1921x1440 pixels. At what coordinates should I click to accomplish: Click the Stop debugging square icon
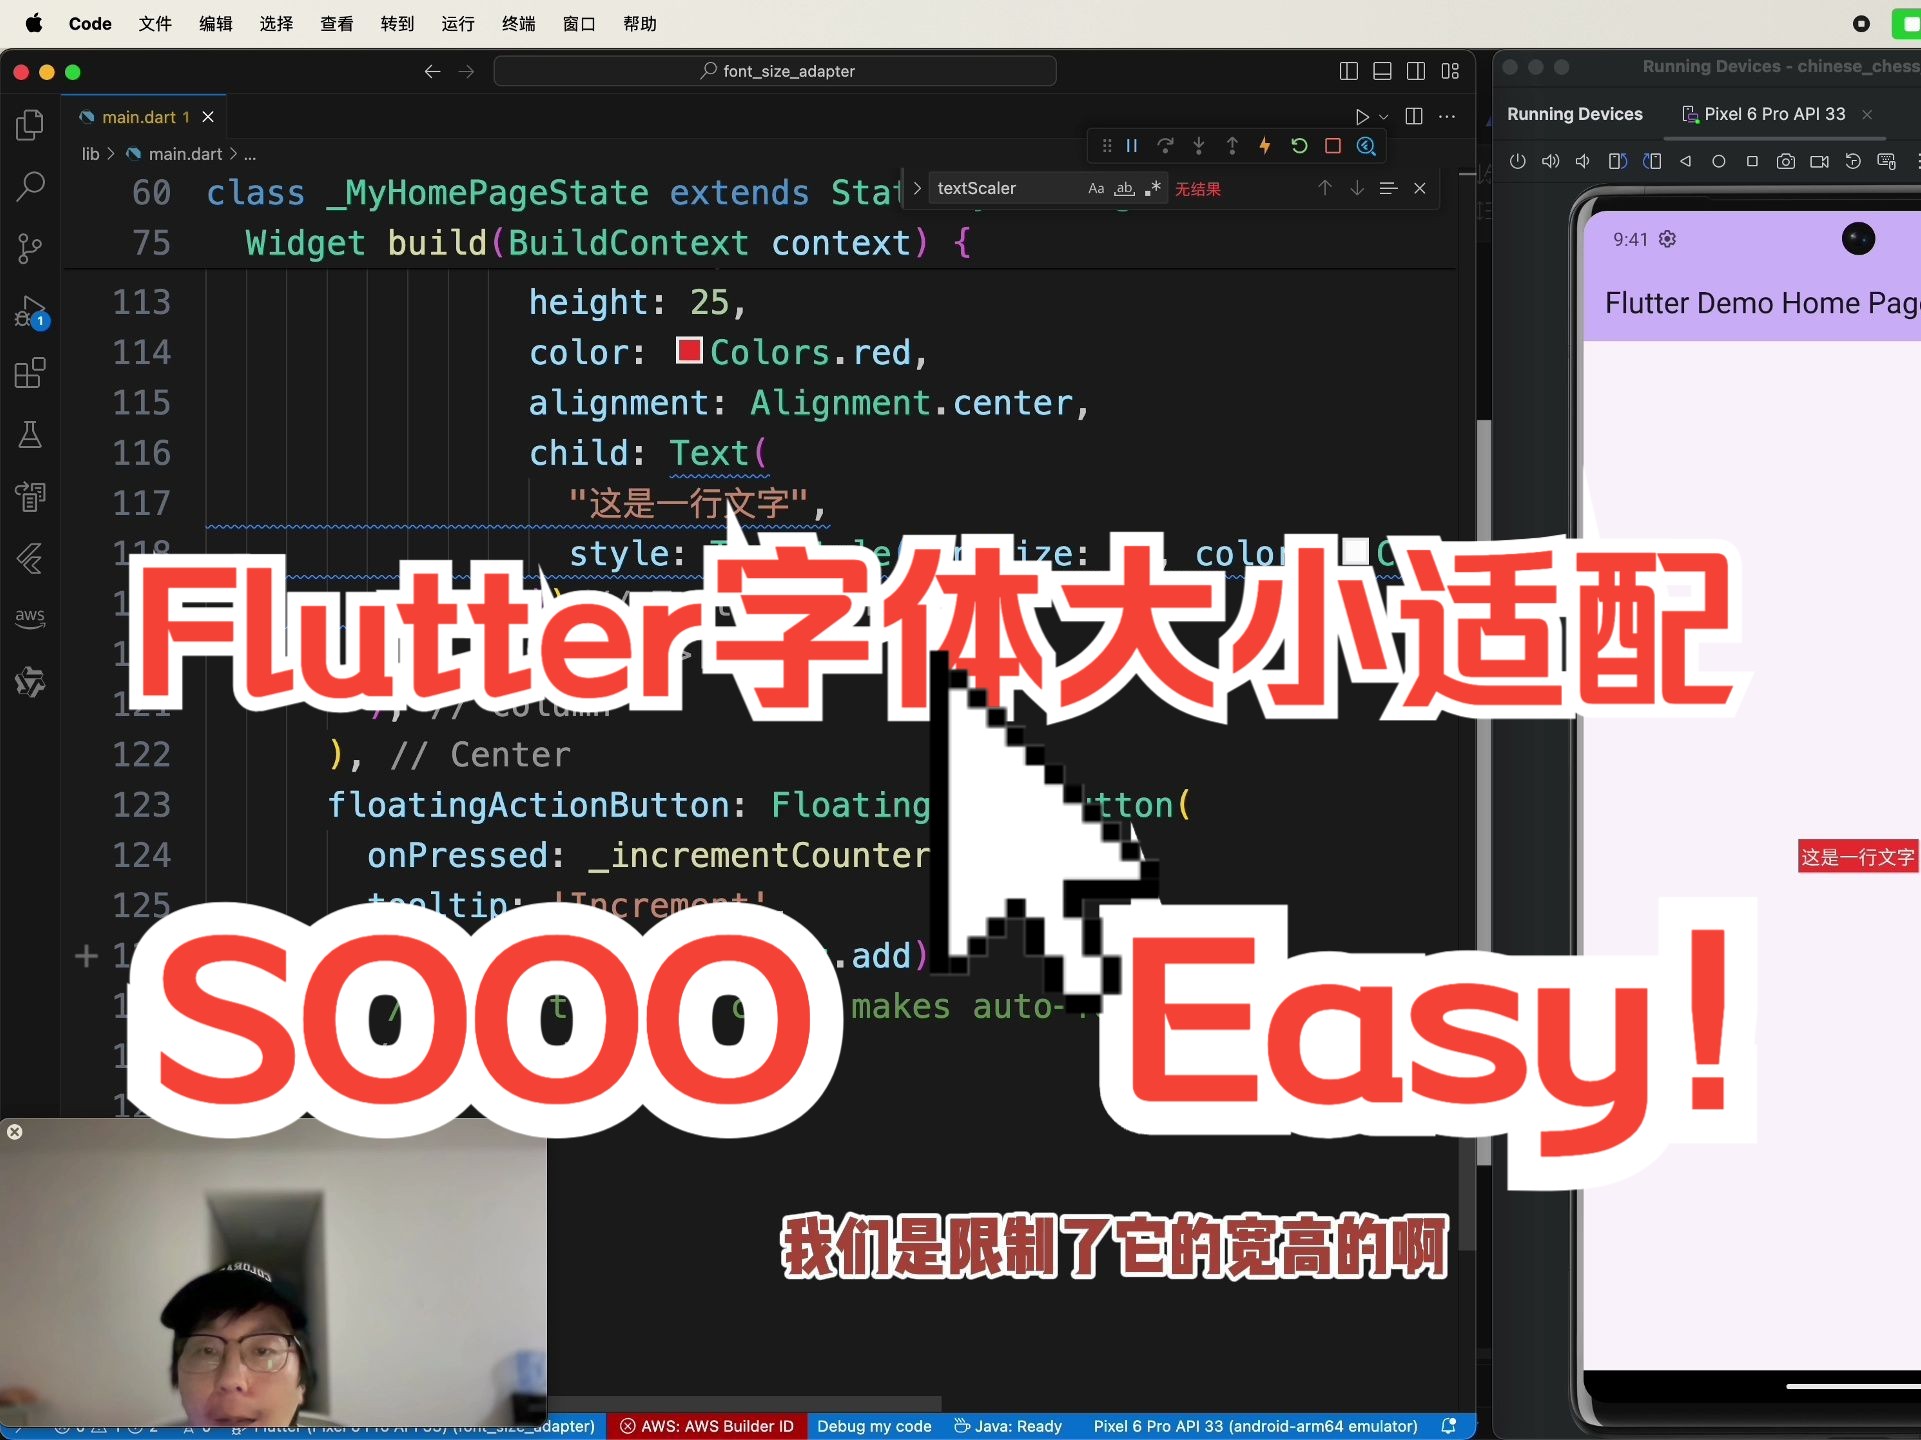coord(1331,145)
